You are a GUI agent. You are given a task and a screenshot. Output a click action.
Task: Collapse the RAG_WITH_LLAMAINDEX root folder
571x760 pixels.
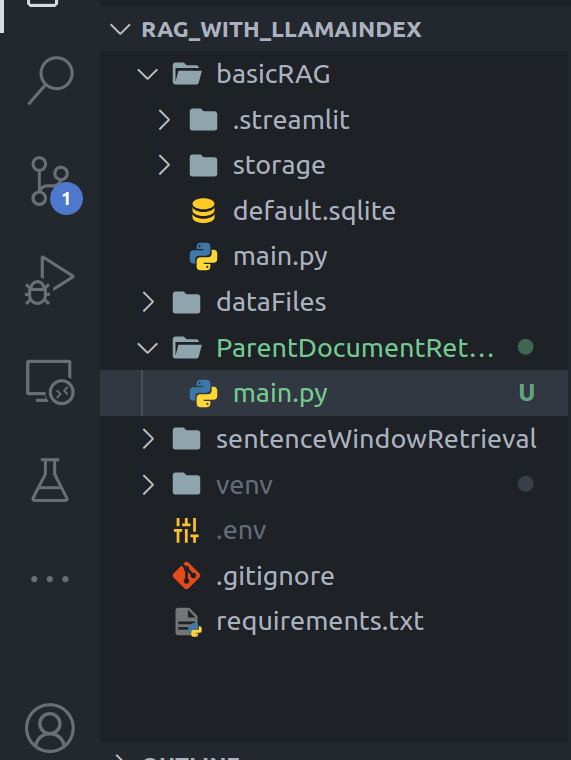120,30
